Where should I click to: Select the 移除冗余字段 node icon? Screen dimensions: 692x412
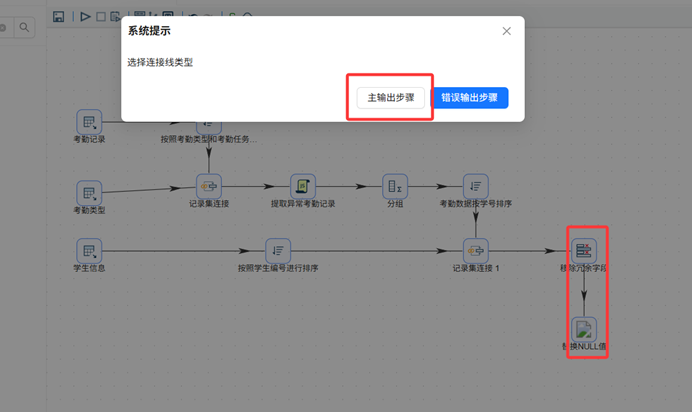(x=584, y=251)
